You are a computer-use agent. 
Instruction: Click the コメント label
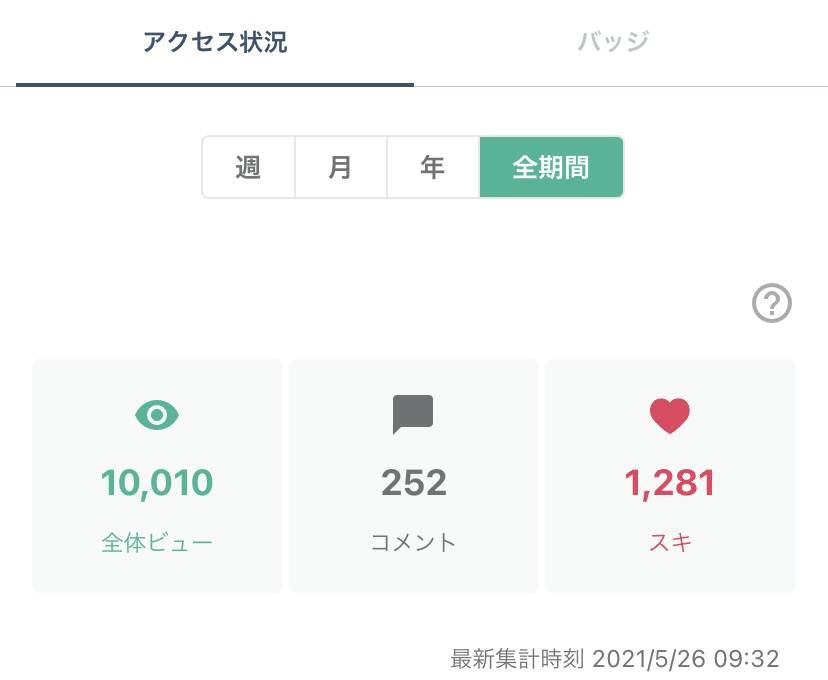coord(413,543)
